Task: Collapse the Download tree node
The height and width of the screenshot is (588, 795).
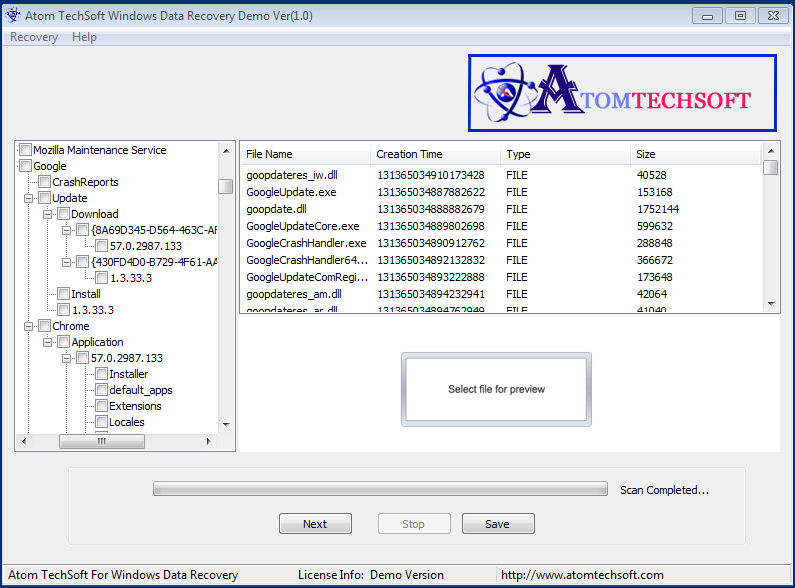Action: tap(48, 214)
